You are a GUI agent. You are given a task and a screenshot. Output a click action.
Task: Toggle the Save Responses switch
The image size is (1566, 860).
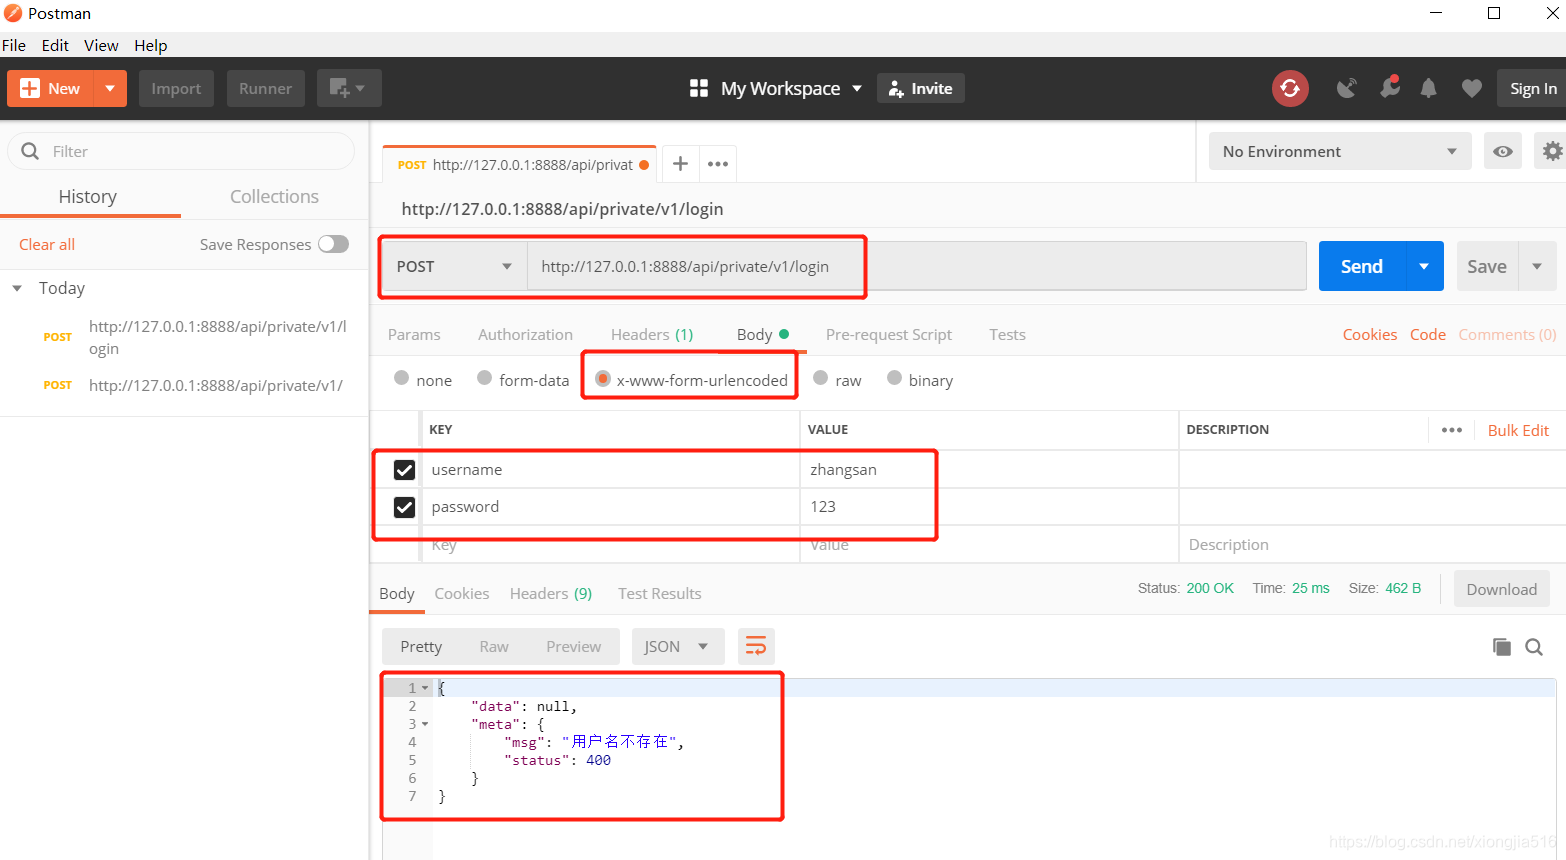[x=333, y=244]
